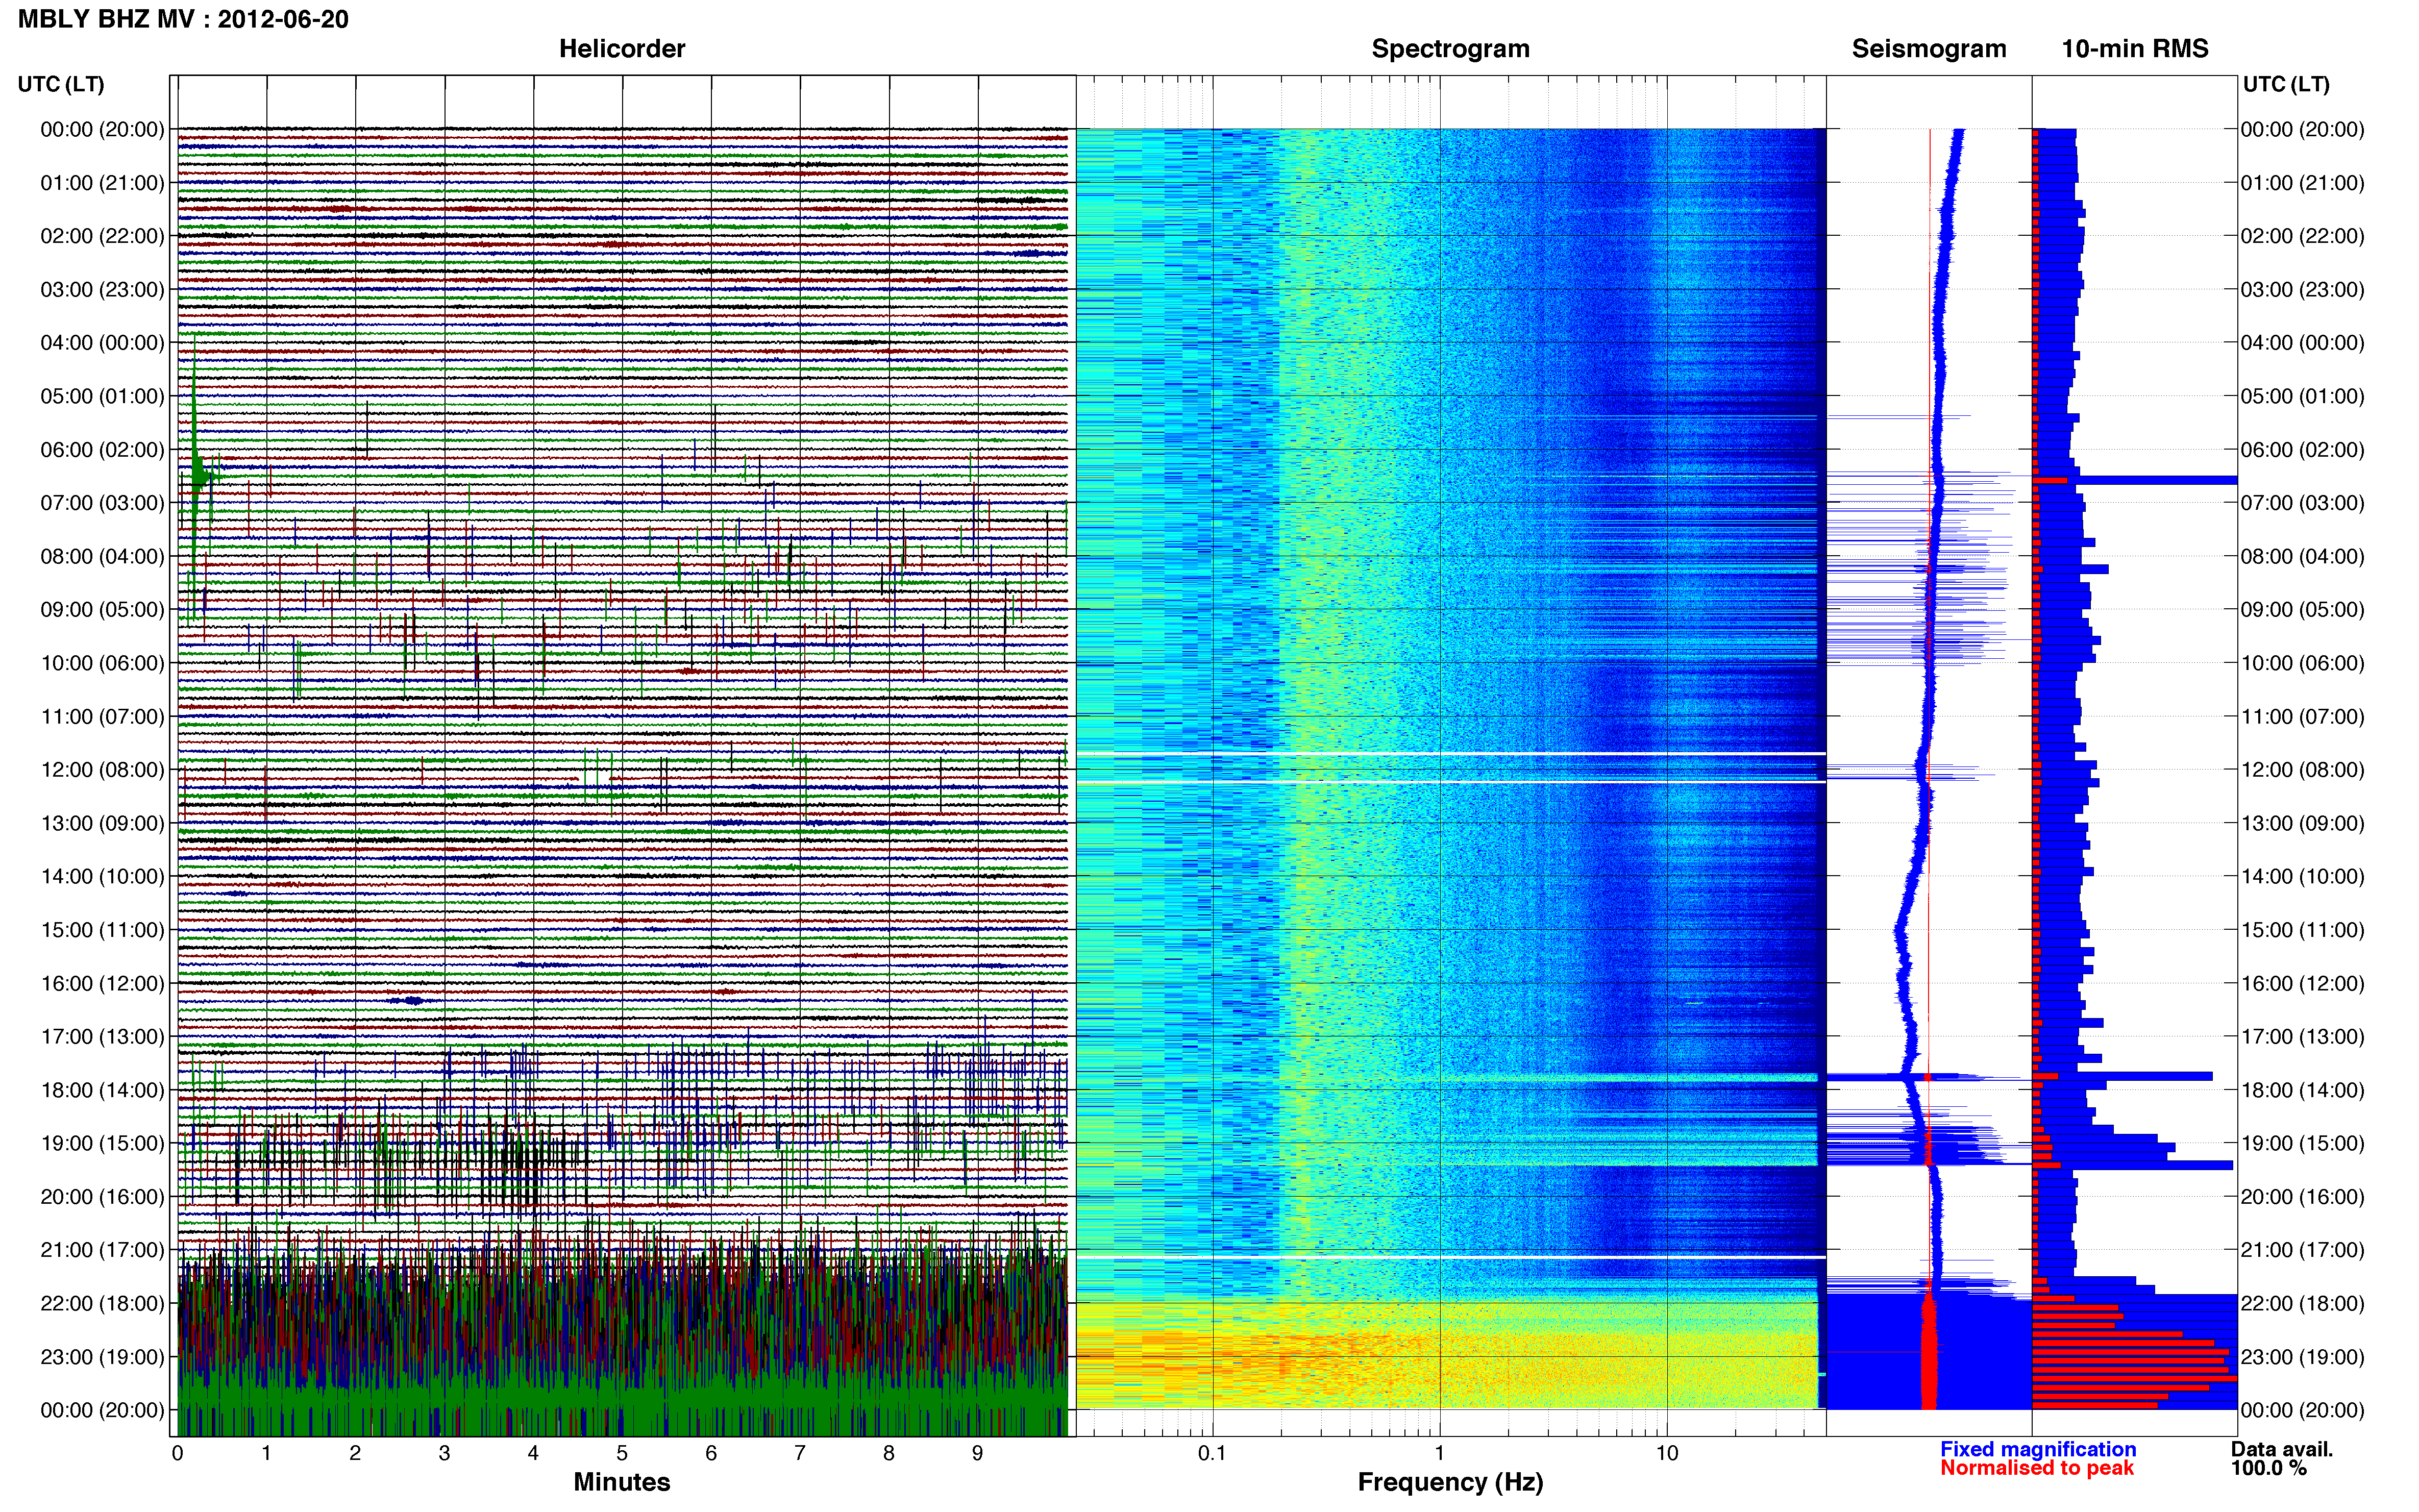Image resolution: width=2419 pixels, height=1512 pixels.
Task: Click the left '15:00 (11:00)' time label
Action: (x=102, y=930)
